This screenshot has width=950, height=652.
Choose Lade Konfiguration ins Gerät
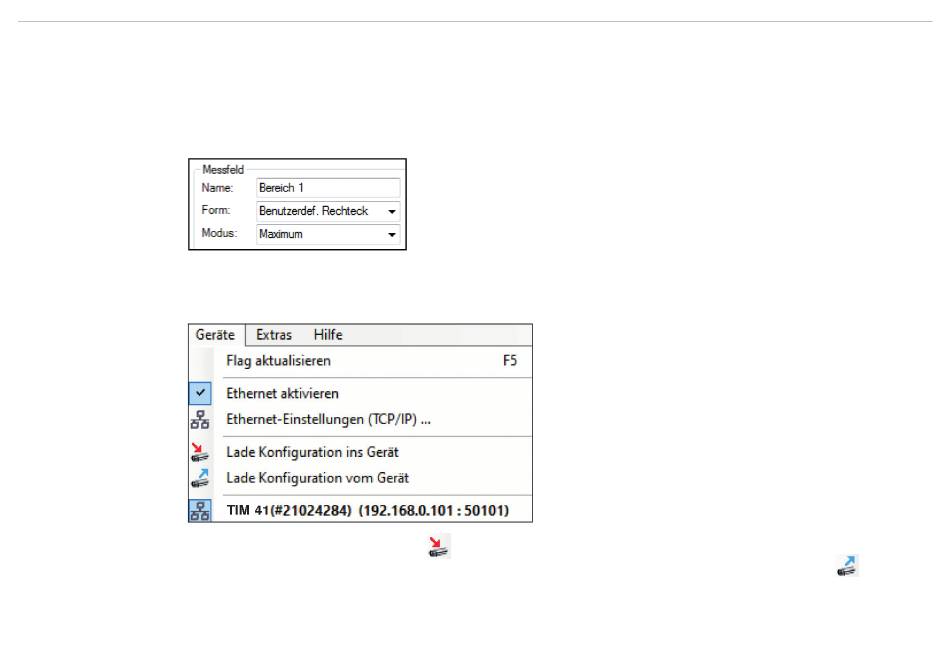click(x=313, y=452)
